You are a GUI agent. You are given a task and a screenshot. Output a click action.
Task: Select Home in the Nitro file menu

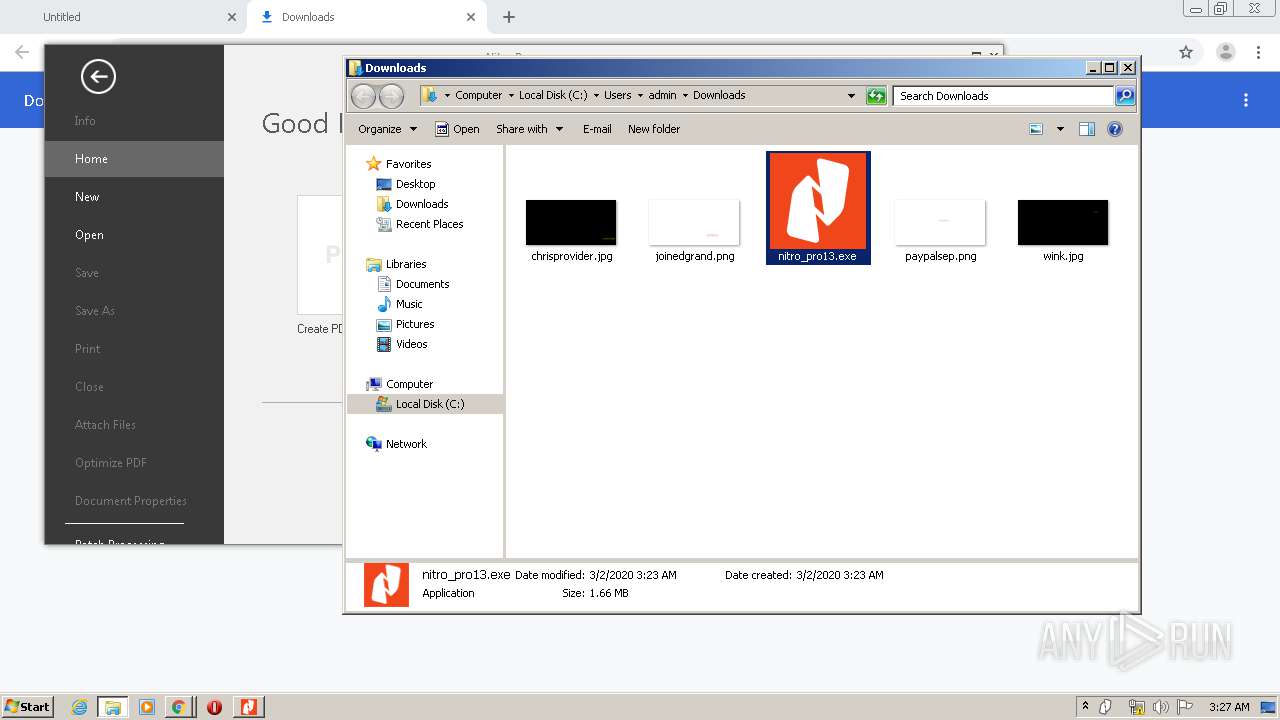coord(134,159)
